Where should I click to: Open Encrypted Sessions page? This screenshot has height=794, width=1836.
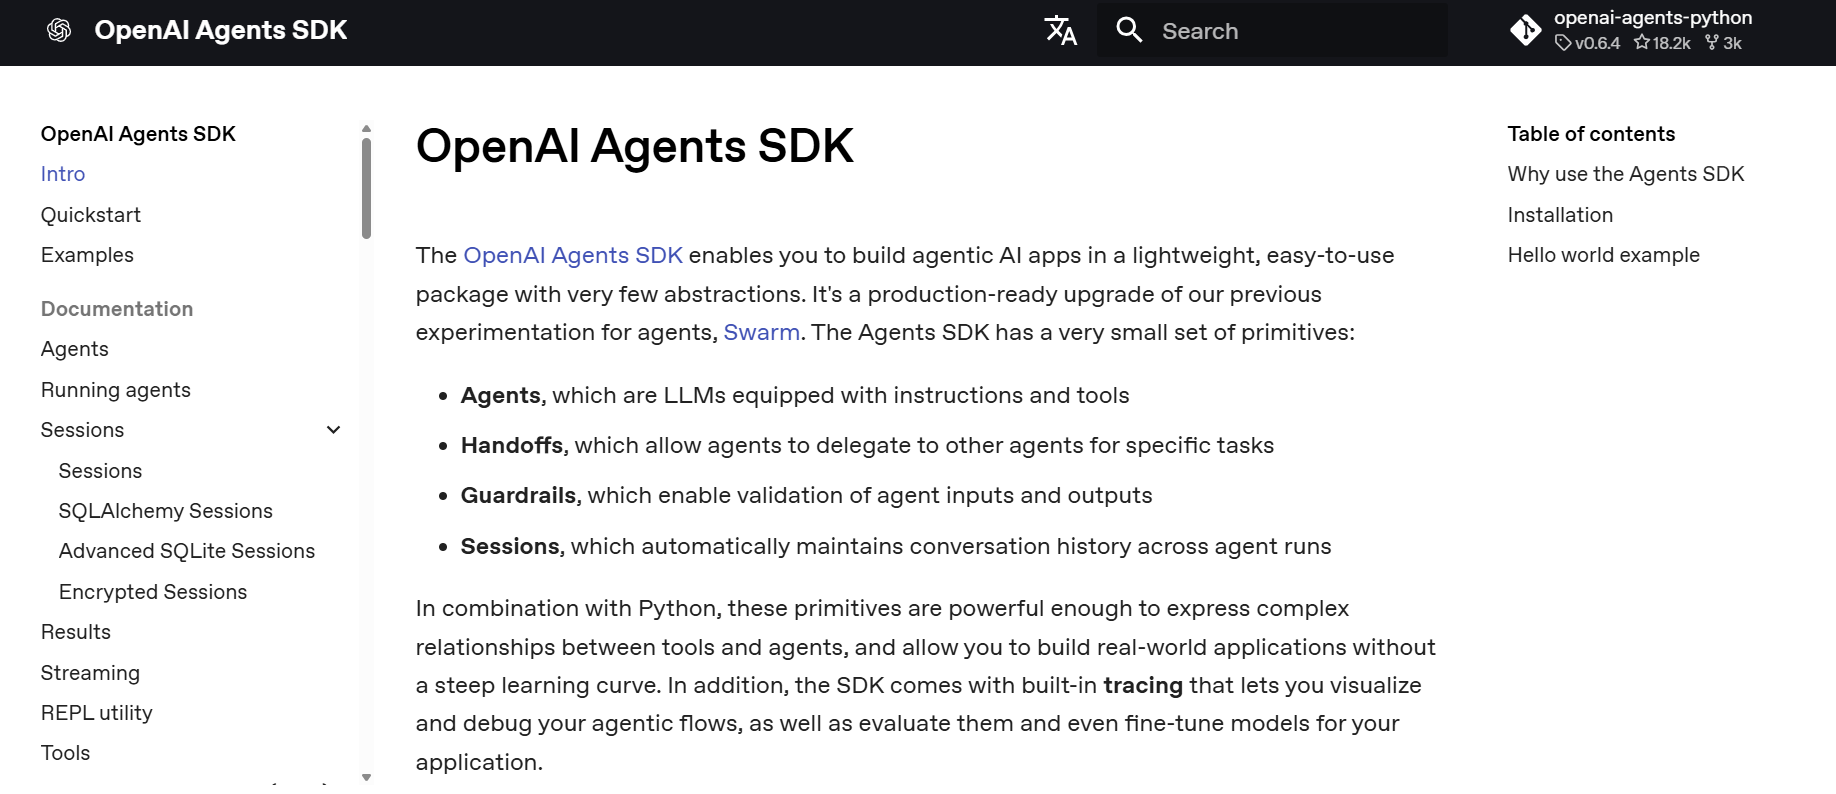[153, 592]
